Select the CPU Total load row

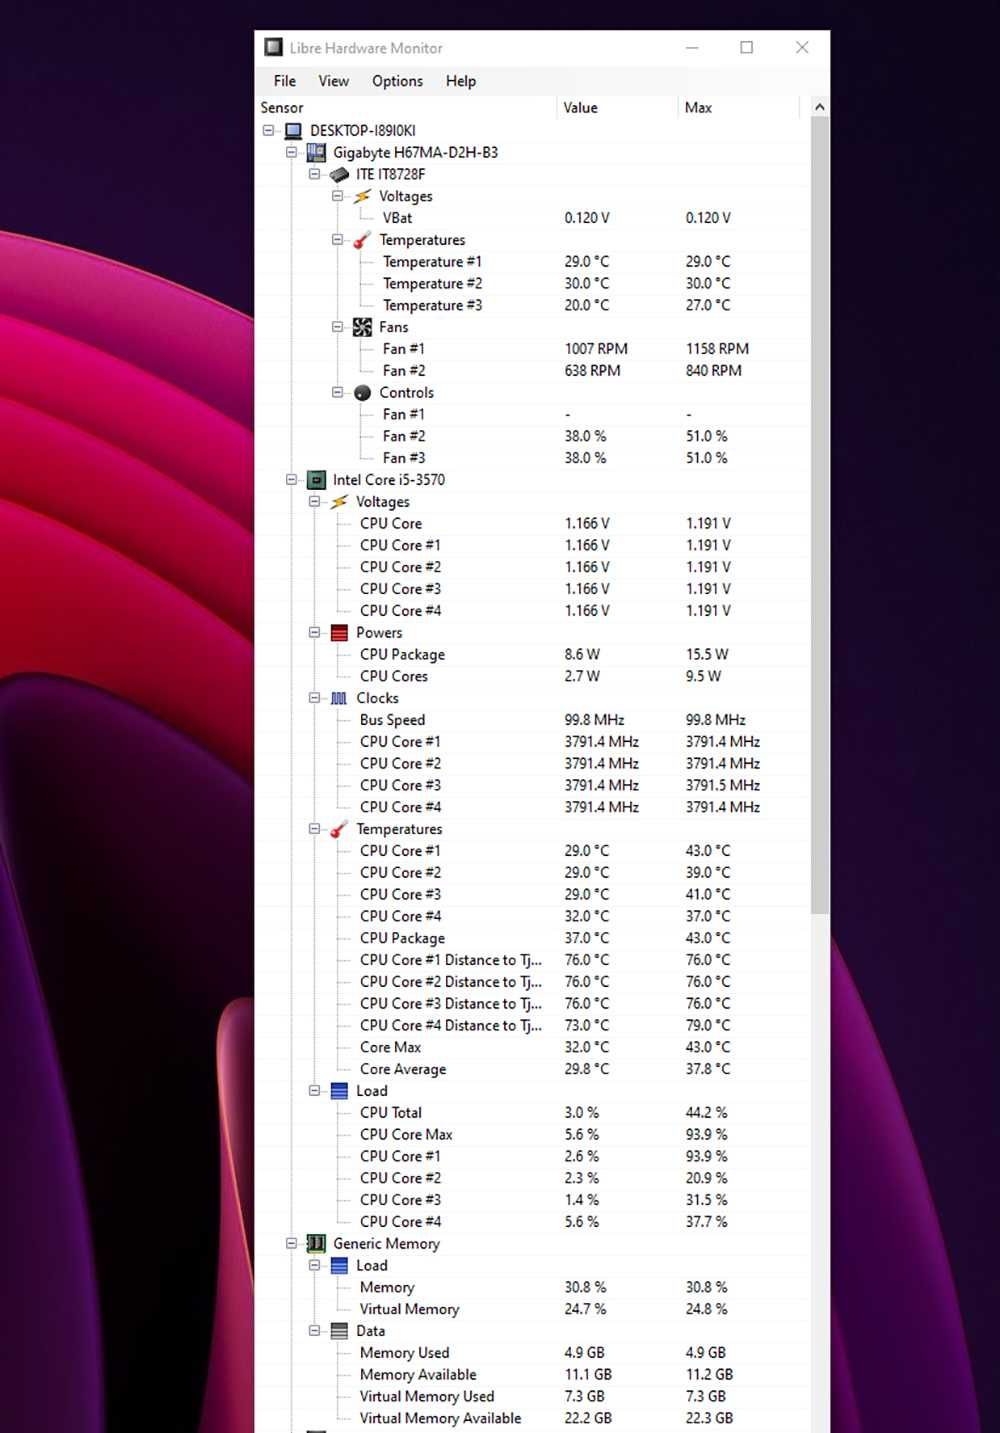(532, 1113)
